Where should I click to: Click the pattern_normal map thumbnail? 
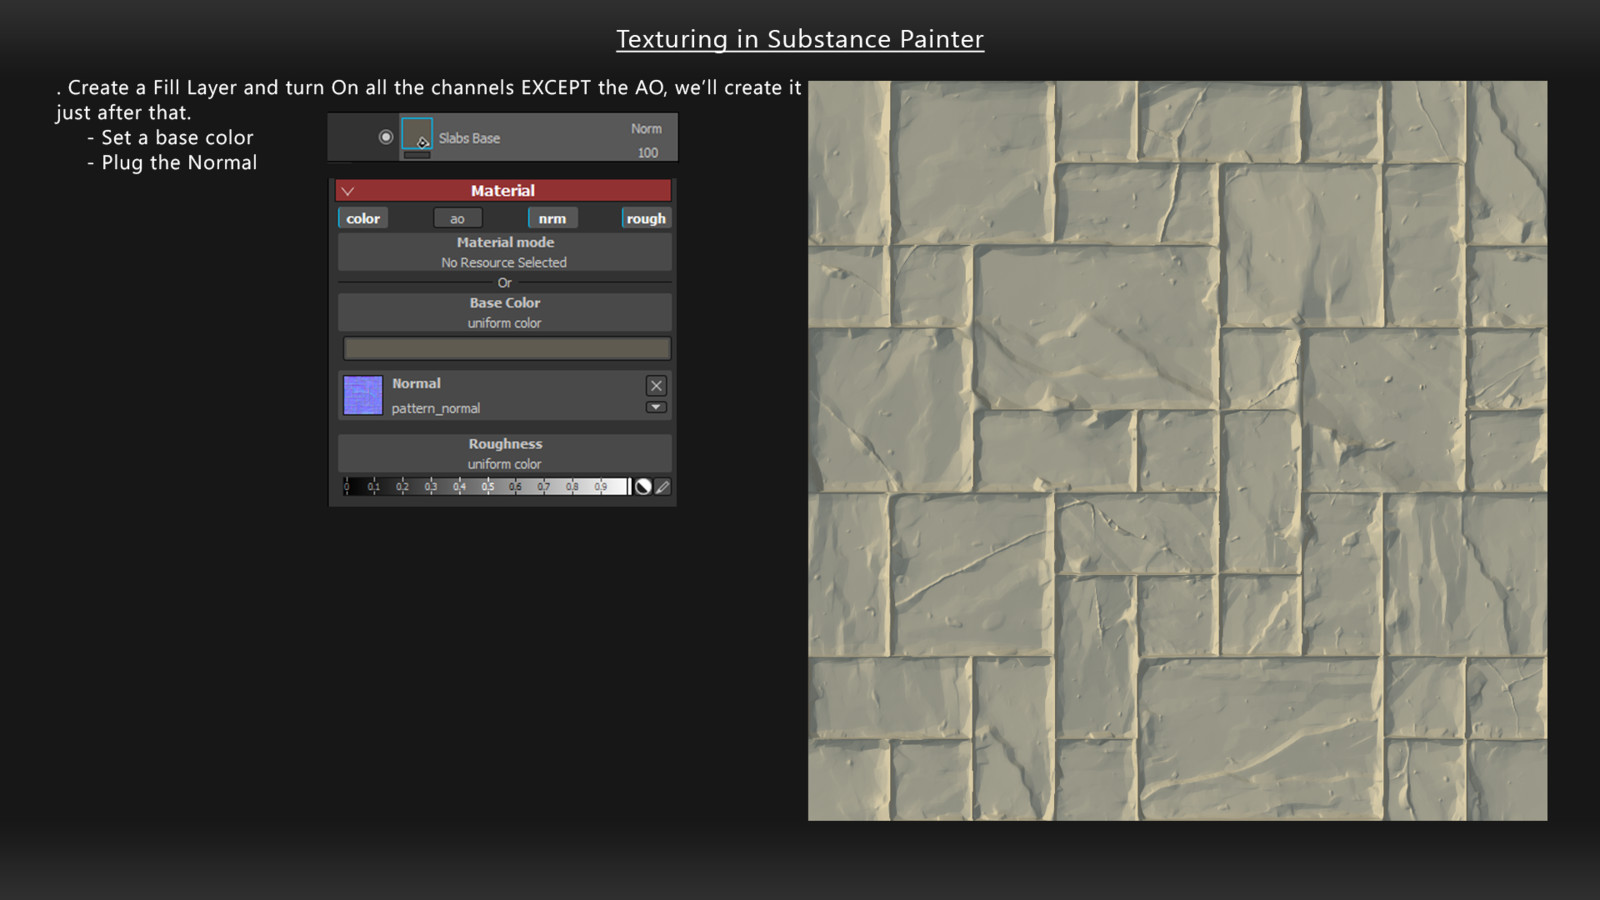pyautogui.click(x=363, y=395)
